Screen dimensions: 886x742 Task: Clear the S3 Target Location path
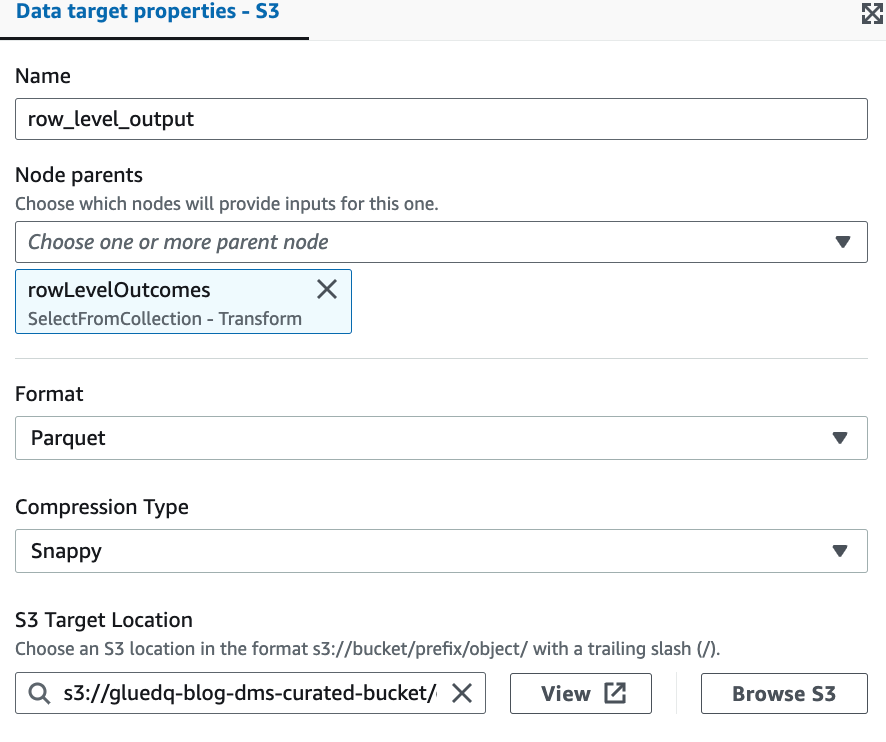(461, 694)
